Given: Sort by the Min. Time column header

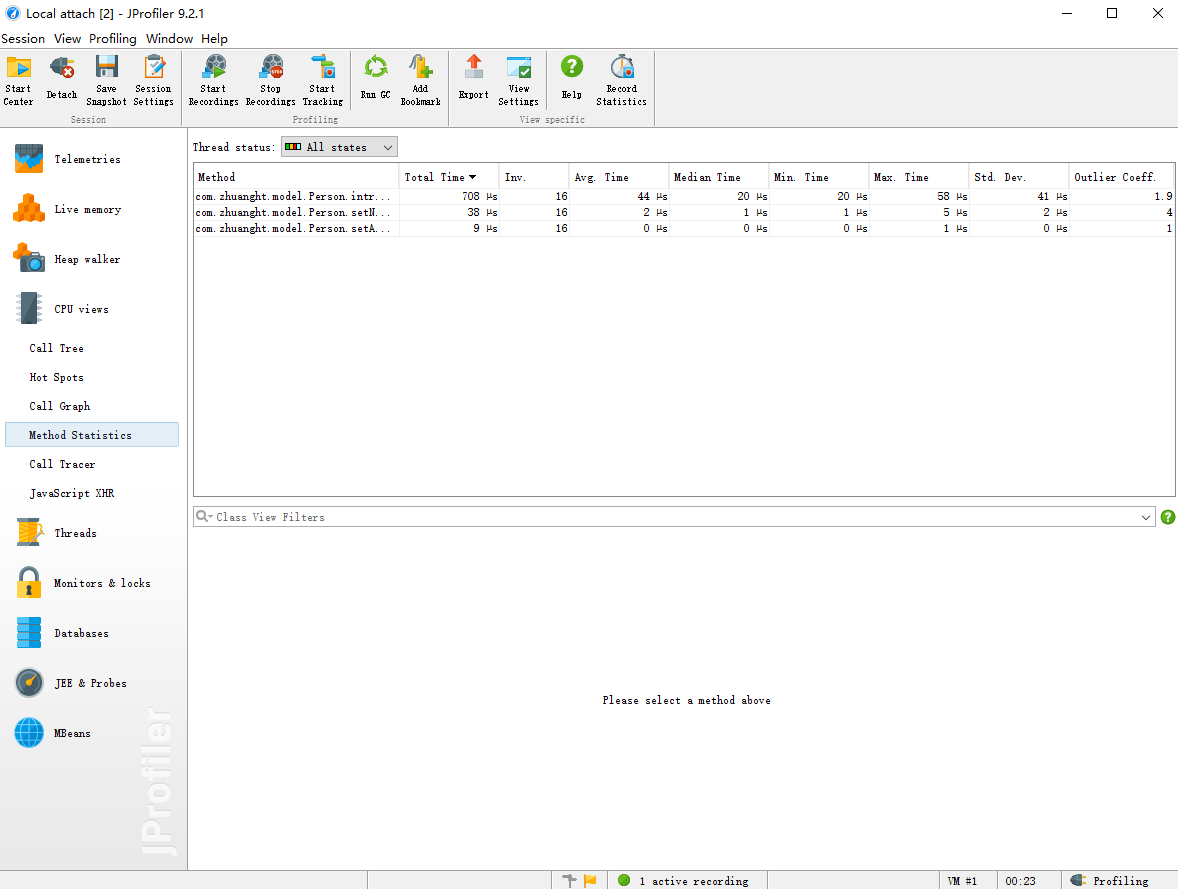Looking at the screenshot, I should tap(818, 177).
